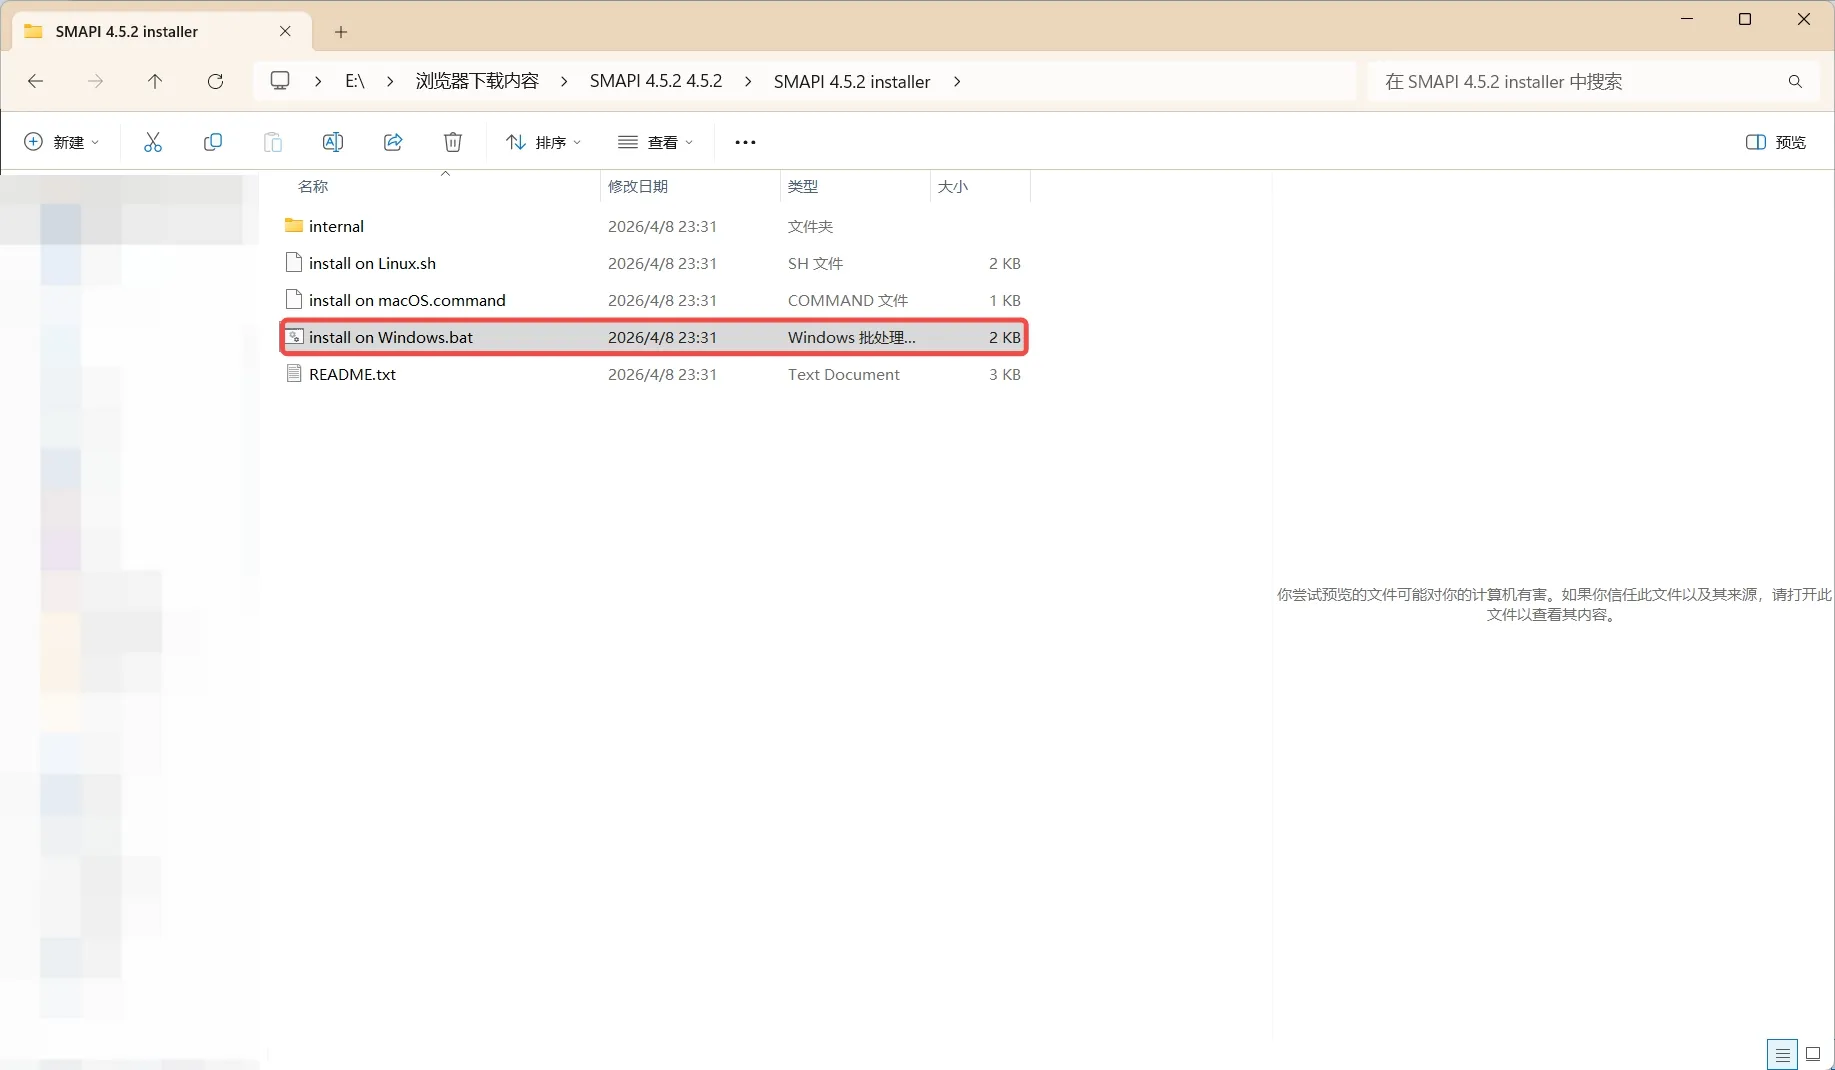Delete the selected file

pyautogui.click(x=453, y=142)
